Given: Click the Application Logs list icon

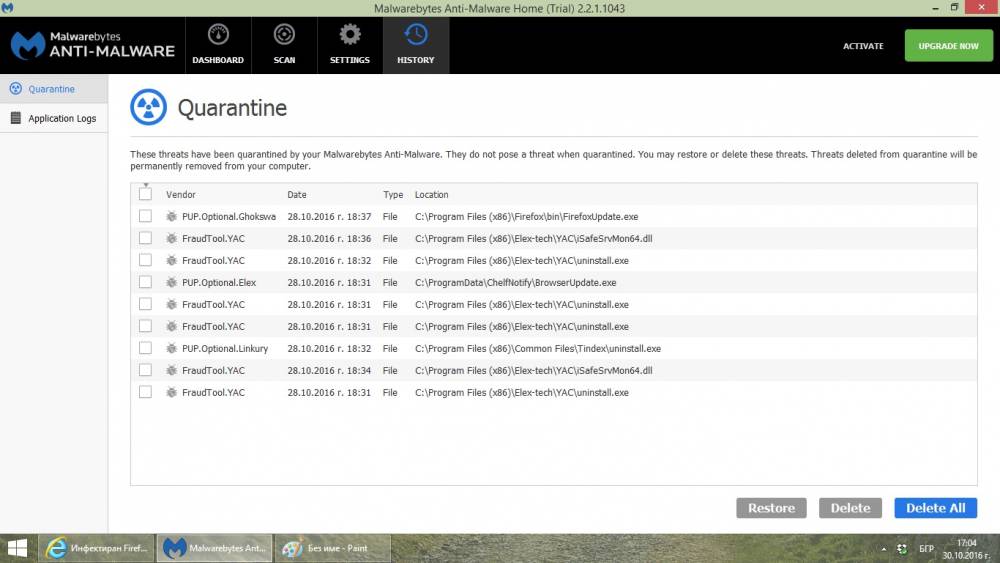Looking at the screenshot, I should [x=16, y=118].
